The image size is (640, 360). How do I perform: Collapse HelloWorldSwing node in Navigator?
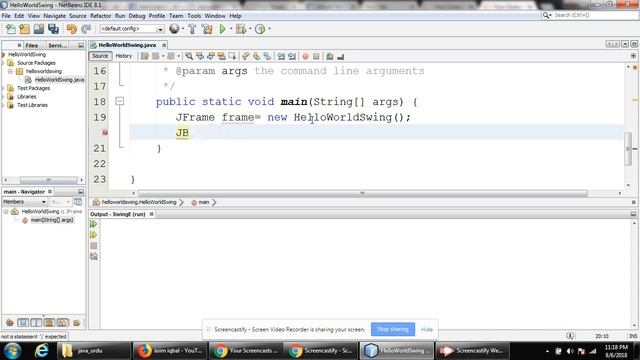pos(6,211)
